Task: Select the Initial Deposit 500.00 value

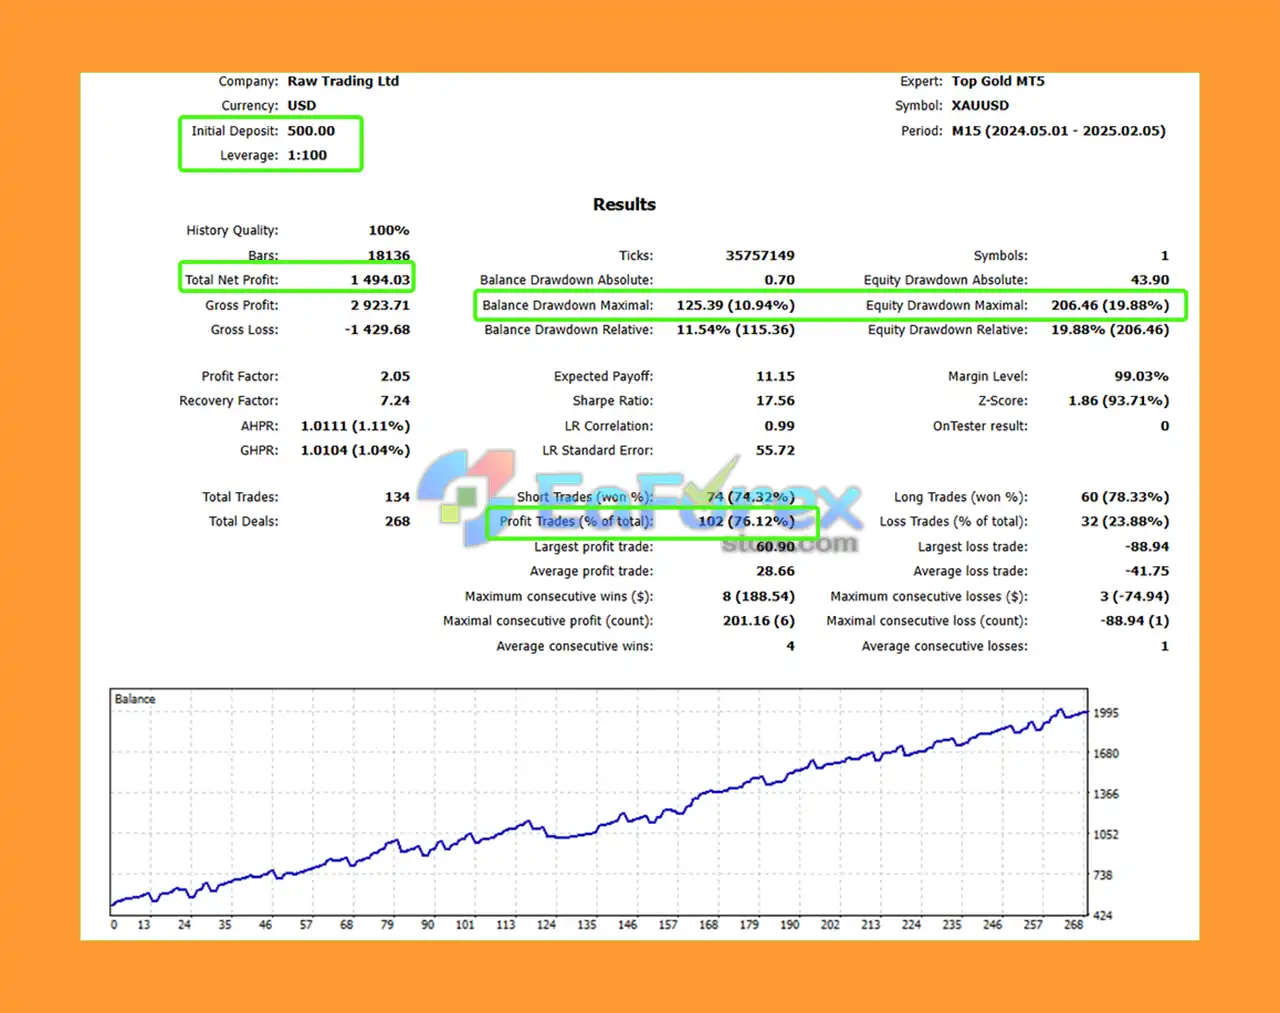Action: [x=311, y=131]
